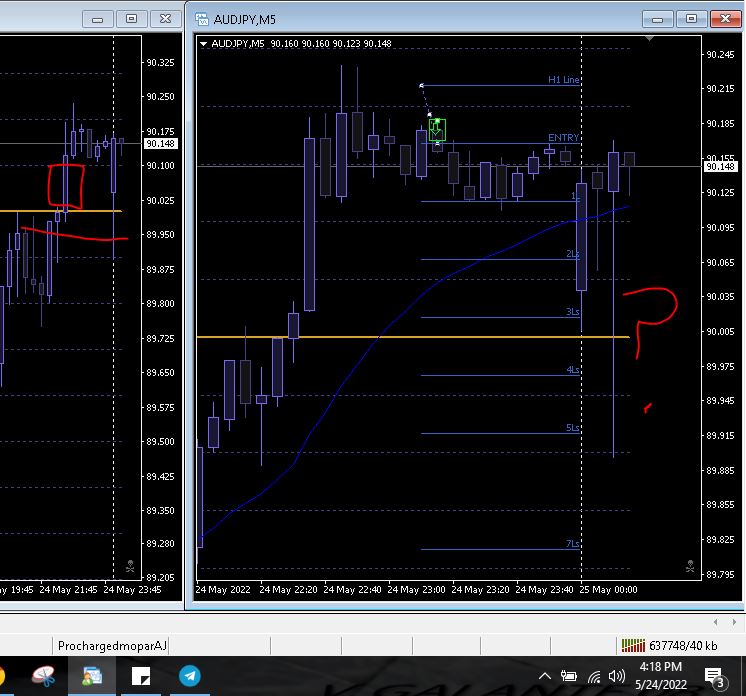
Task: Click the skull icon in the left chart
Action: (x=130, y=566)
